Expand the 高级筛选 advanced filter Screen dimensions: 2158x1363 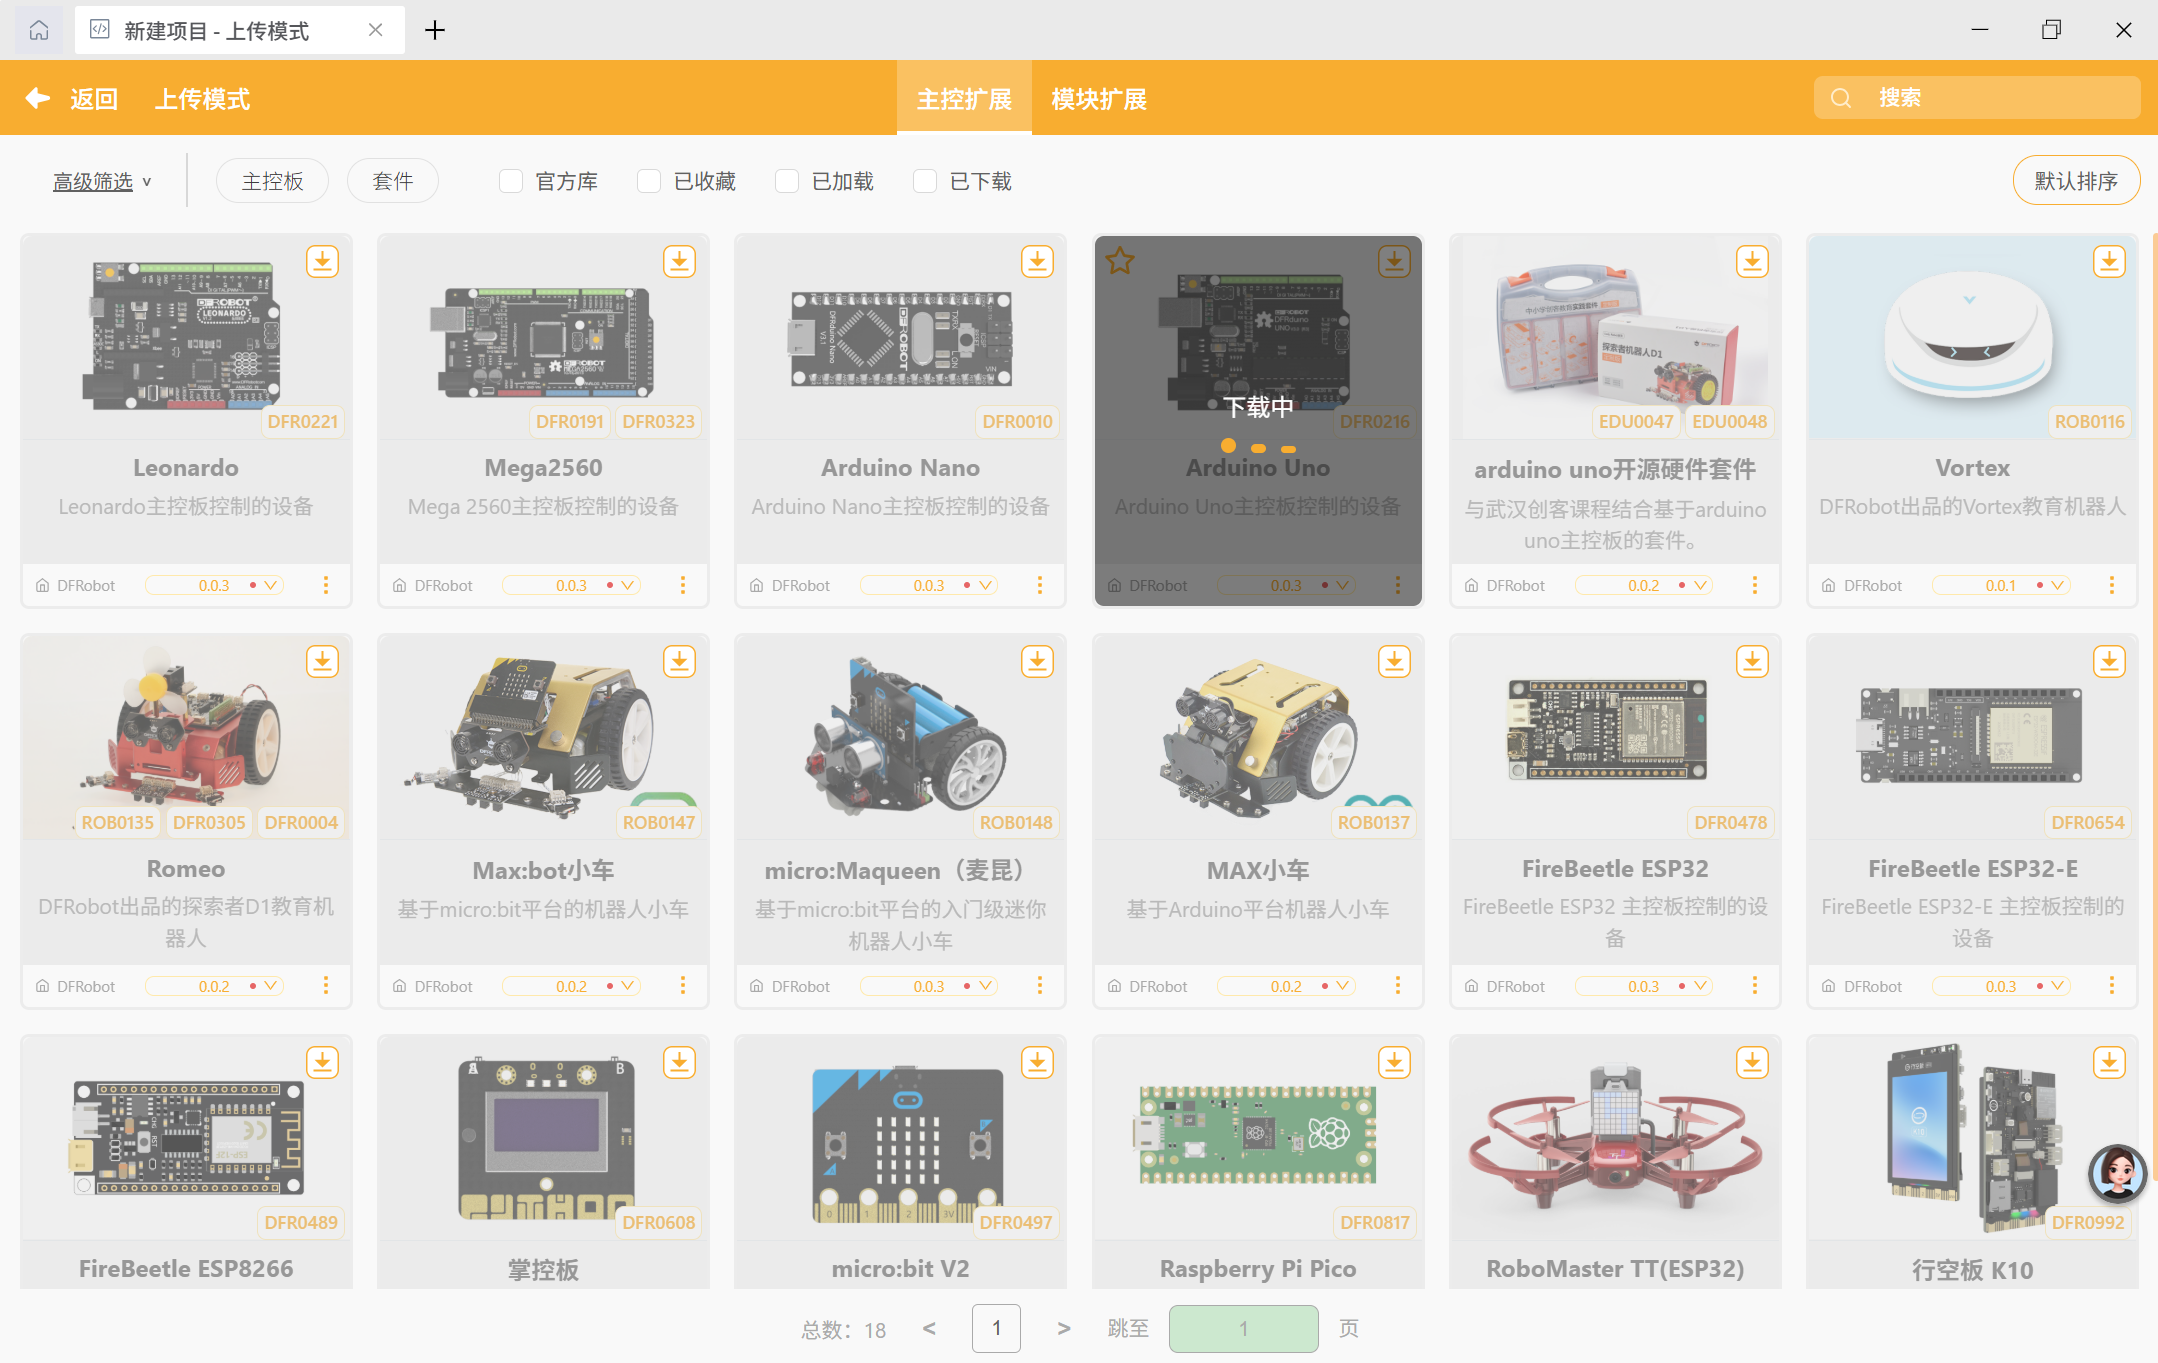coord(102,181)
